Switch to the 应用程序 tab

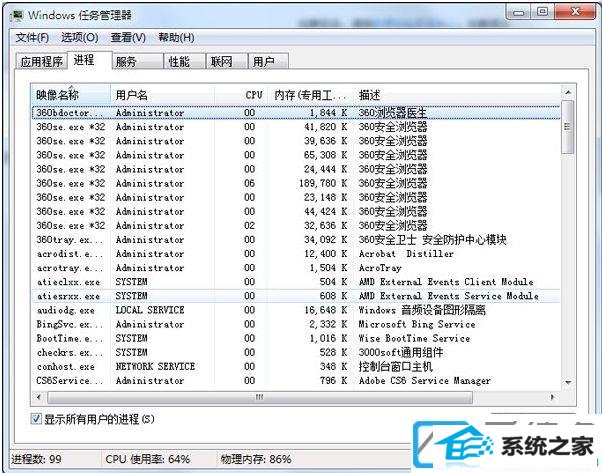(x=41, y=61)
